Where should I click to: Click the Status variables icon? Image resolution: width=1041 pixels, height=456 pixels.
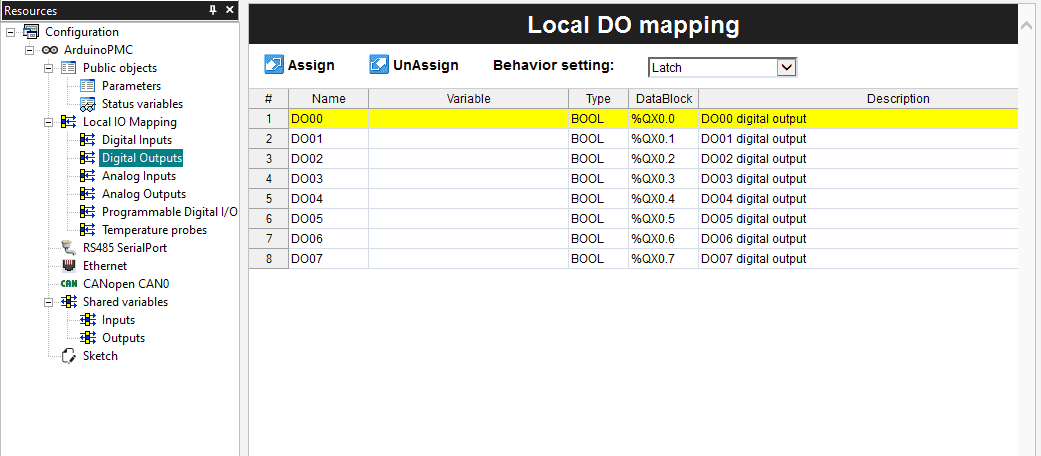pos(88,104)
